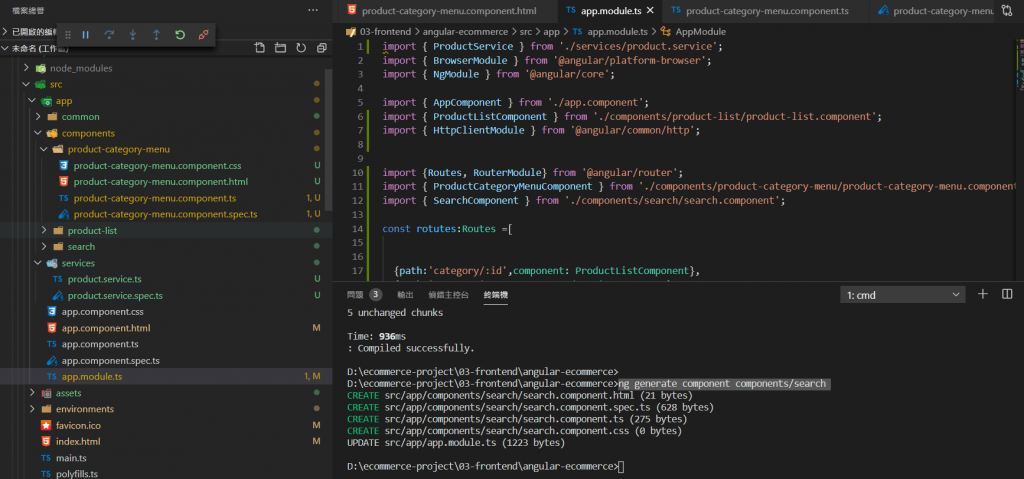Screen dimensions: 1024x479
Task: Open favicon.ico file
Action: [x=78, y=425]
